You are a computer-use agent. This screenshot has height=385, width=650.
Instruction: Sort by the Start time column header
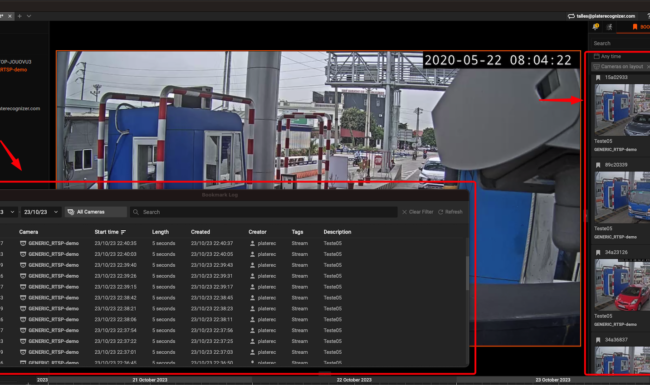click(107, 232)
